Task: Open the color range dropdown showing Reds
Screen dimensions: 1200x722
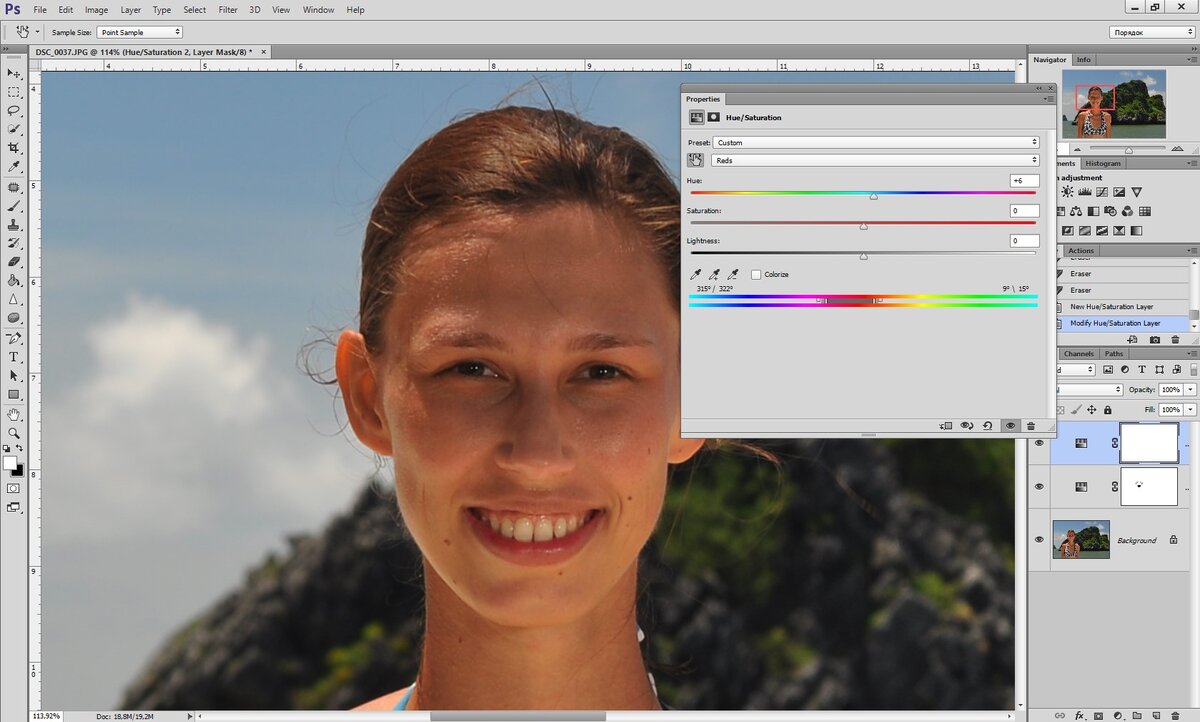Action: click(876, 160)
